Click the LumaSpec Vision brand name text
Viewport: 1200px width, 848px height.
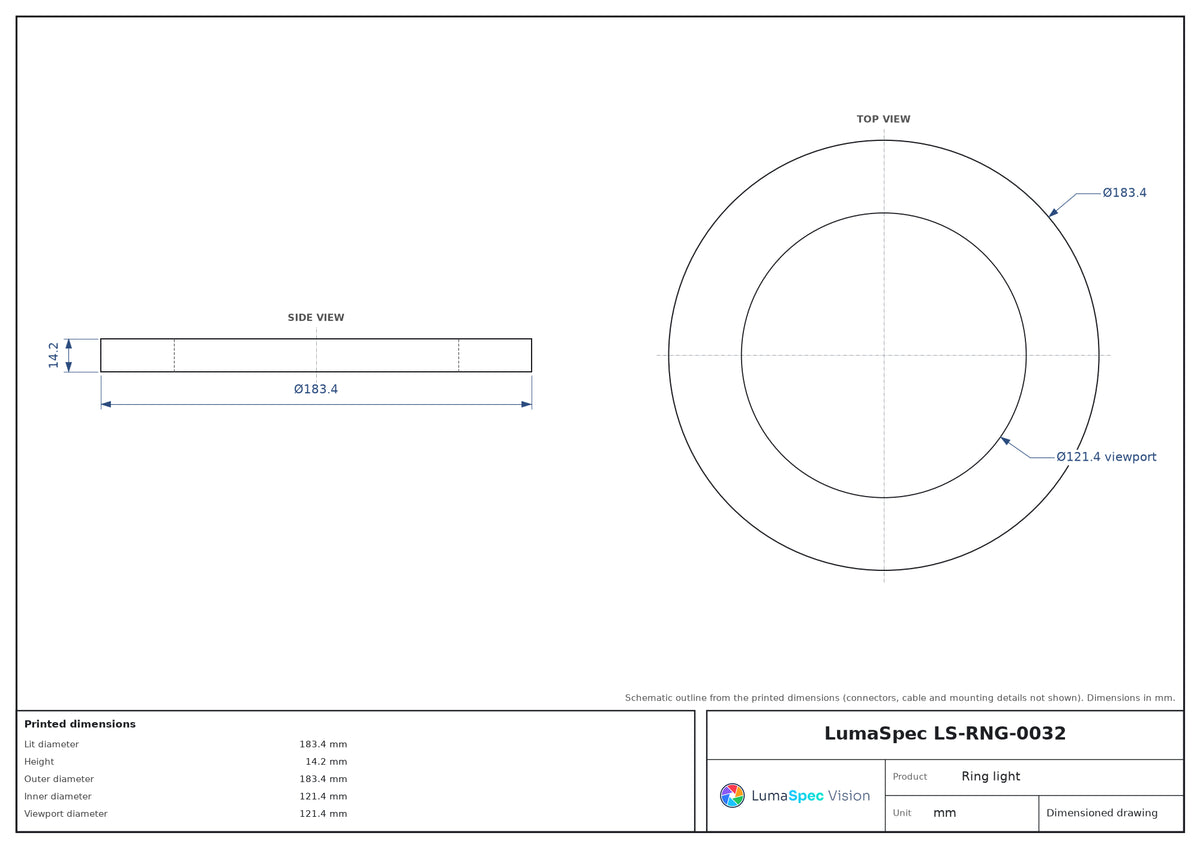click(x=810, y=796)
